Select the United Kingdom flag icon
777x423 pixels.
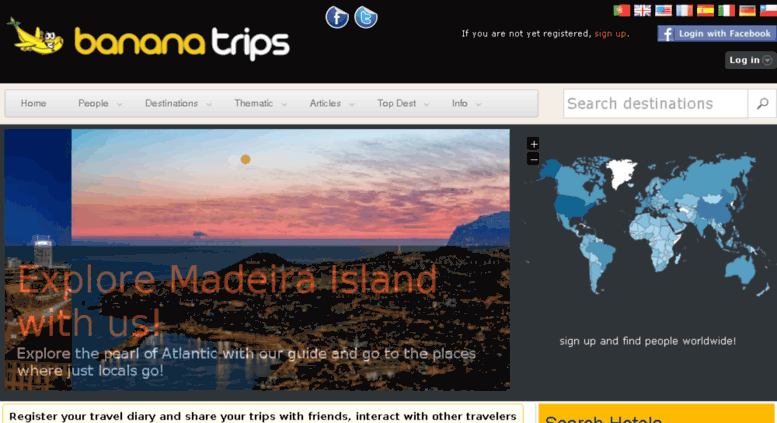pyautogui.click(x=642, y=10)
